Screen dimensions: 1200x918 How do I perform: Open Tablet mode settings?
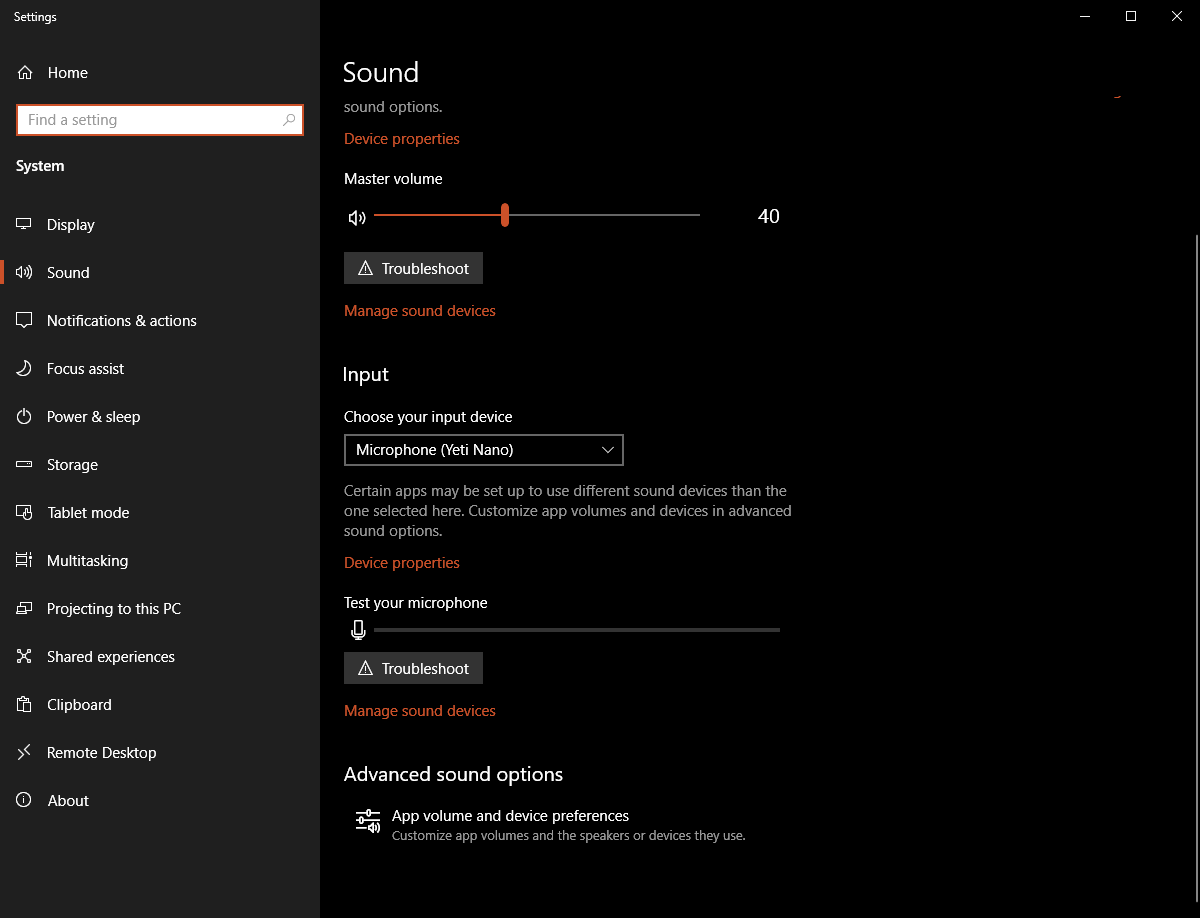(160, 513)
